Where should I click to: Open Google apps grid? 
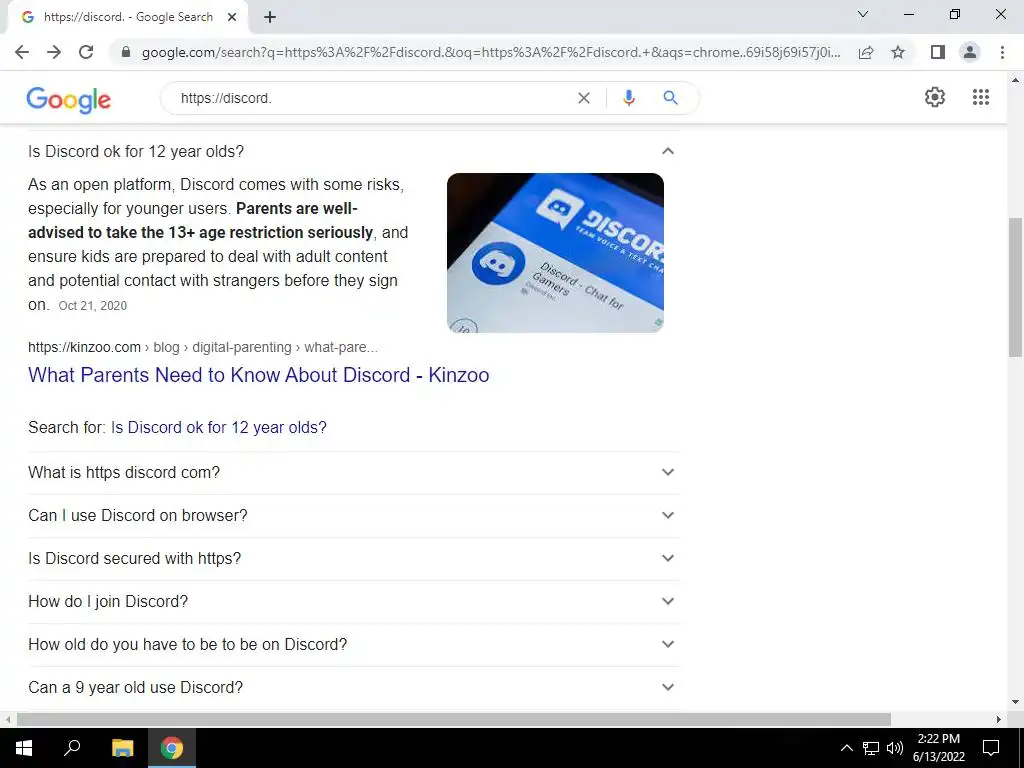980,97
